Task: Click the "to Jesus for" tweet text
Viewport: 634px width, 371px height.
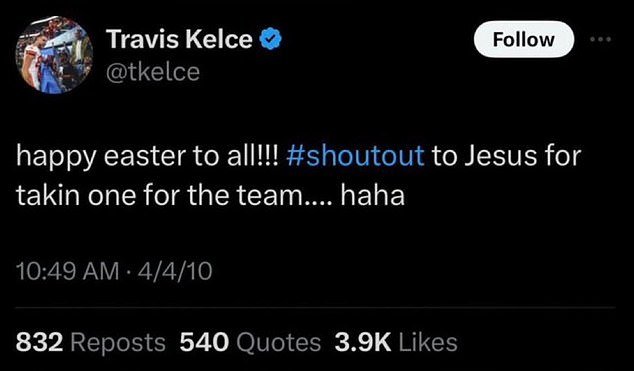Action: coord(507,156)
